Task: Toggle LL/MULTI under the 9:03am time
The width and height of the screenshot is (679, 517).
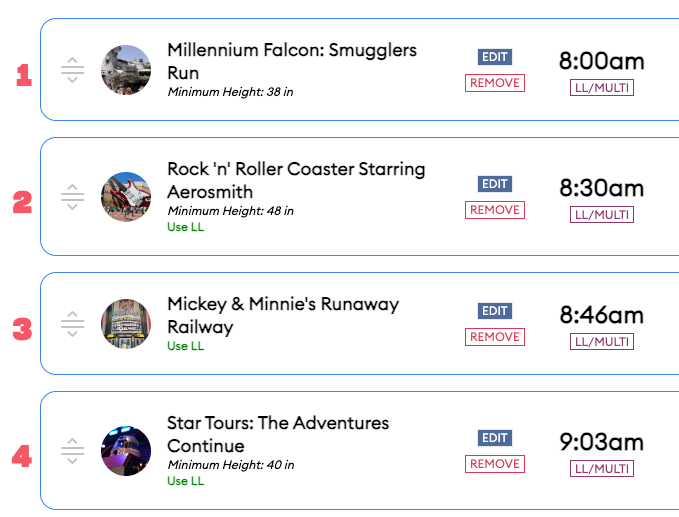Action: pyautogui.click(x=601, y=469)
